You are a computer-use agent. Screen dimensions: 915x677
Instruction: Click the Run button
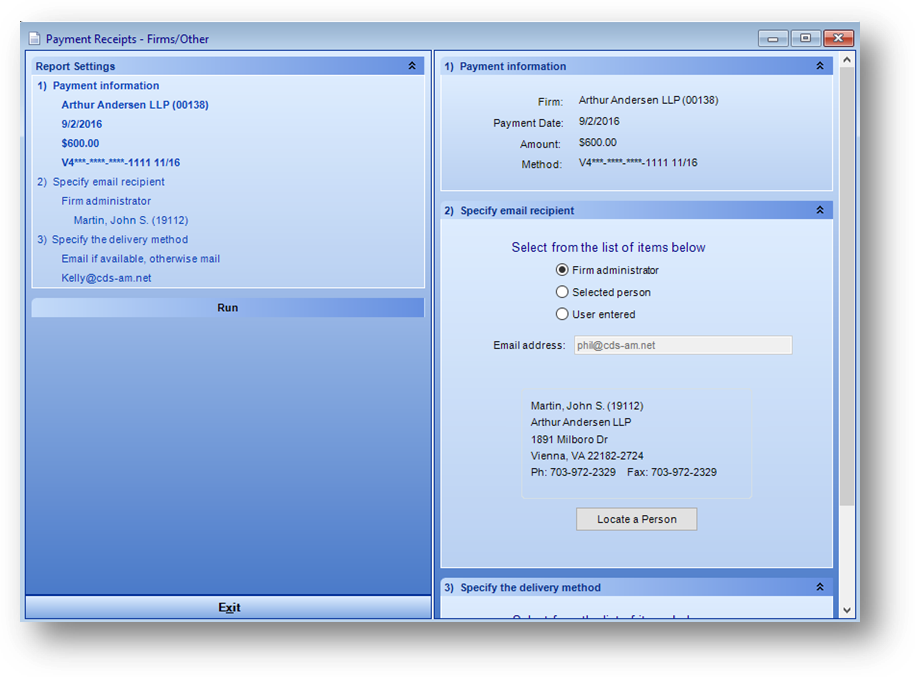[x=228, y=308]
